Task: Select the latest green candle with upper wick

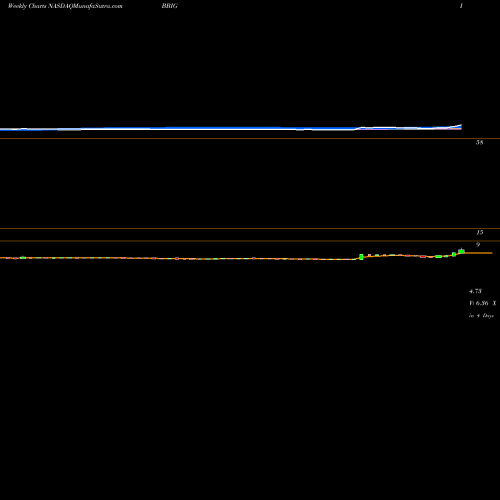Action: [461, 251]
